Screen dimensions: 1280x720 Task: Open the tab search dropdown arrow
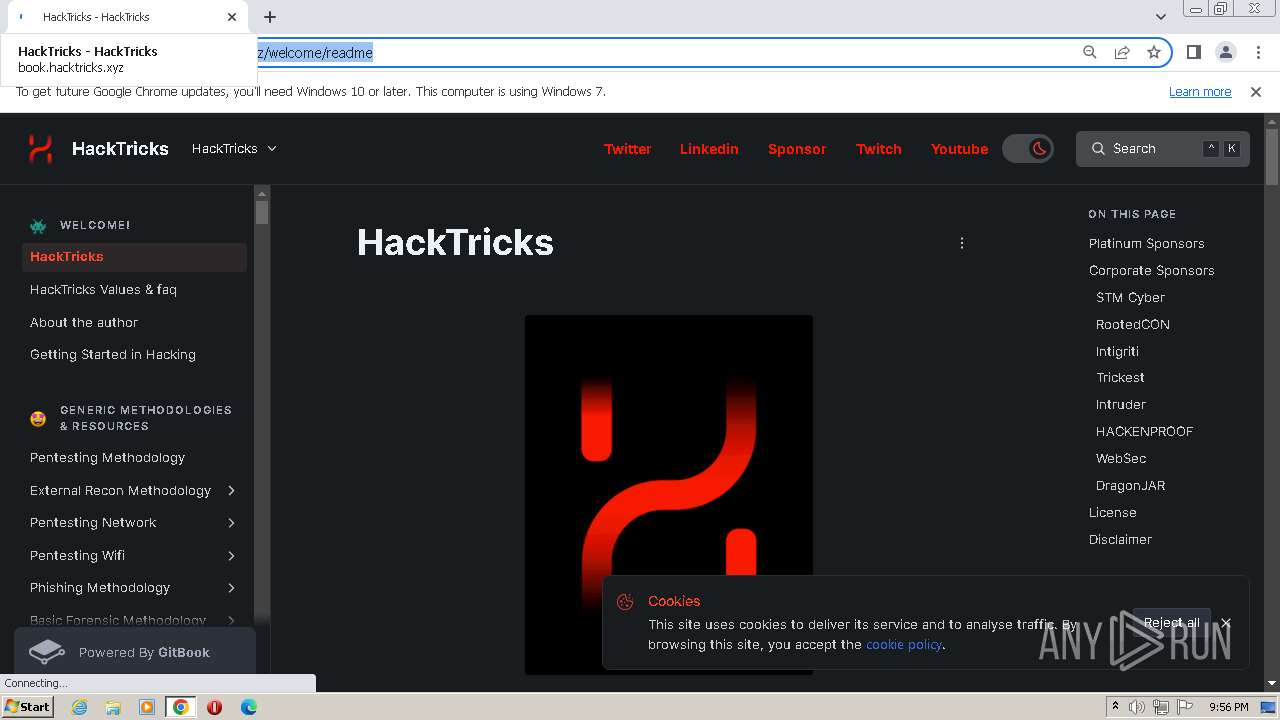point(1160,17)
